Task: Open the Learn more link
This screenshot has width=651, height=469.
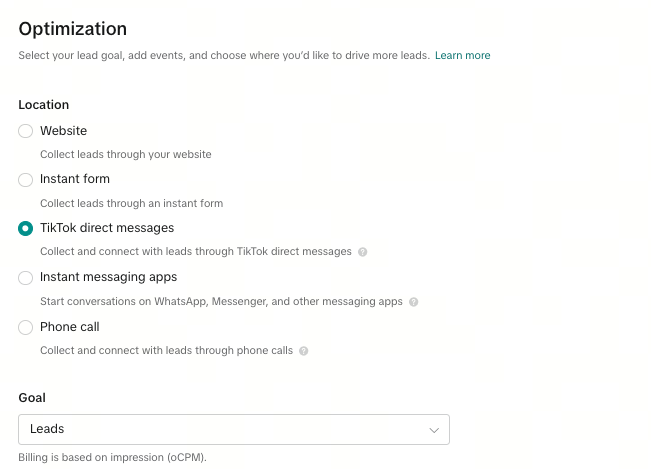Action: tap(463, 55)
